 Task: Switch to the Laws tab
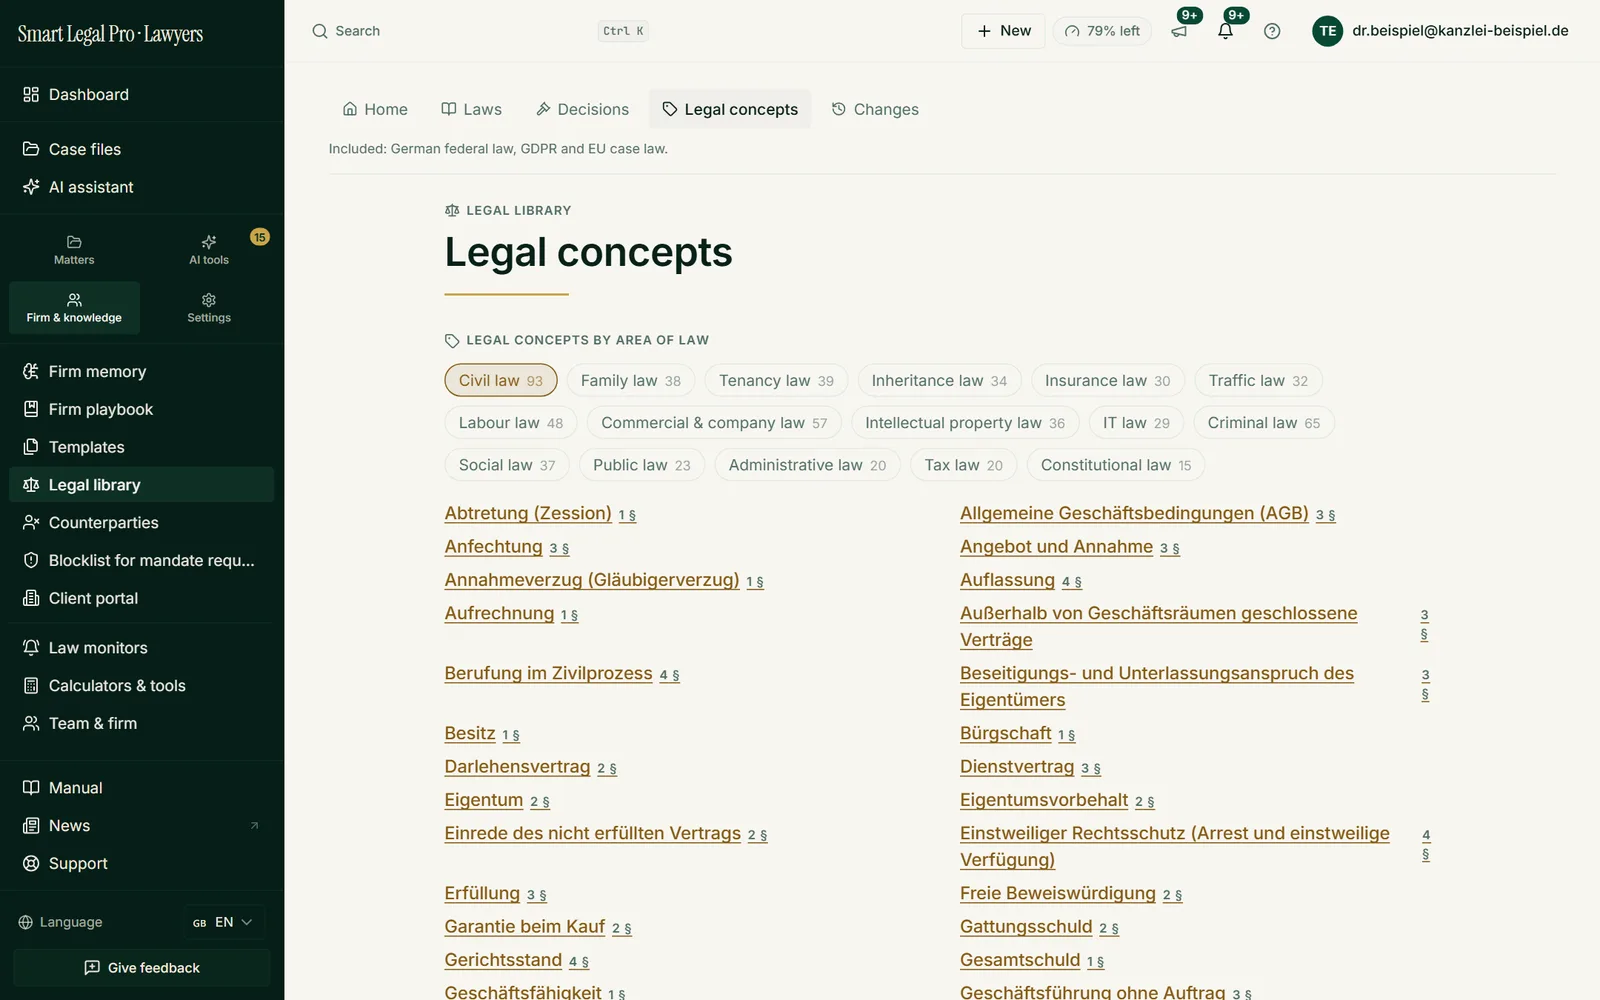pyautogui.click(x=472, y=109)
